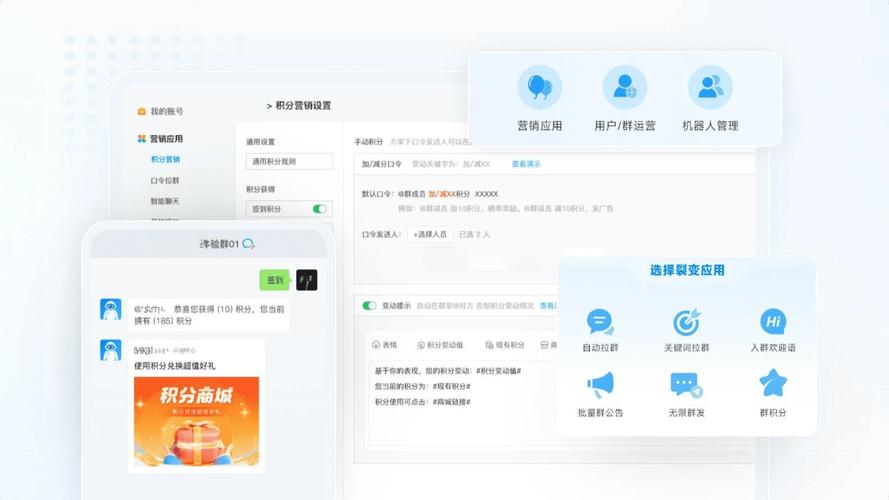Click the 加/减积分口令 label
Image resolution: width=889 pixels, height=500 pixels.
tap(382, 164)
